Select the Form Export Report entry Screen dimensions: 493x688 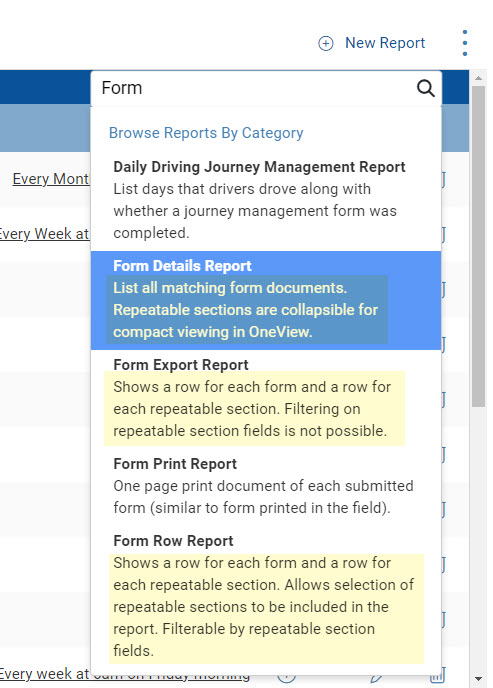point(266,398)
